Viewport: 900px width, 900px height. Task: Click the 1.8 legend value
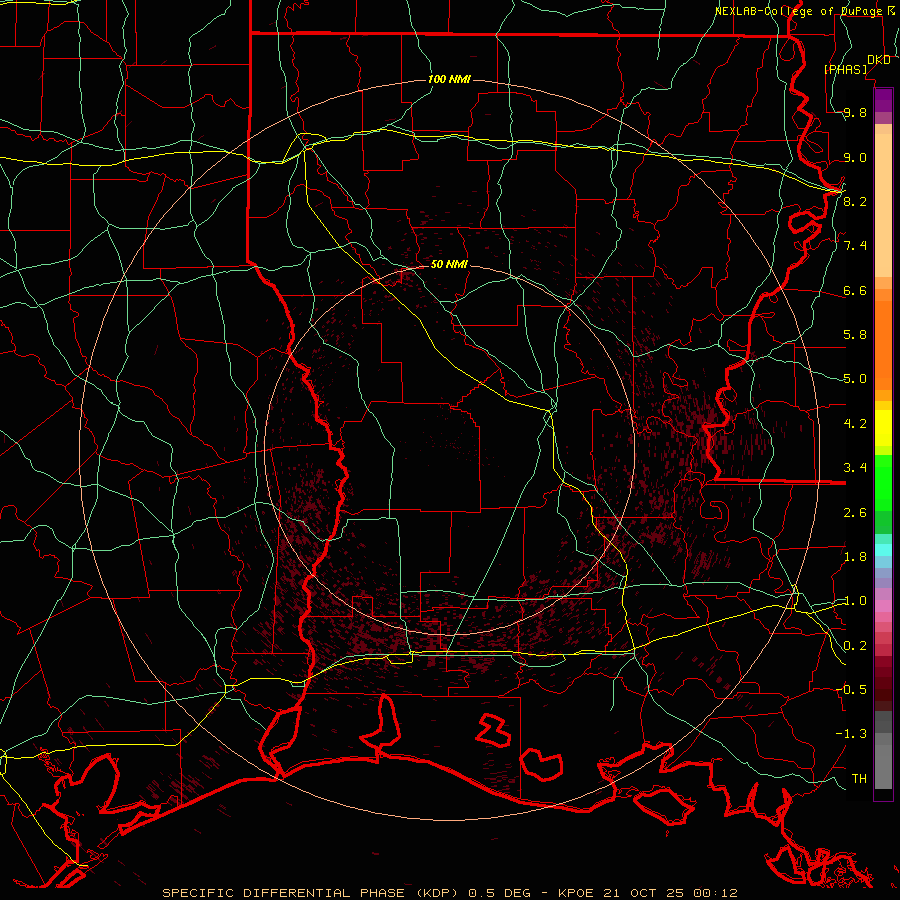point(855,557)
